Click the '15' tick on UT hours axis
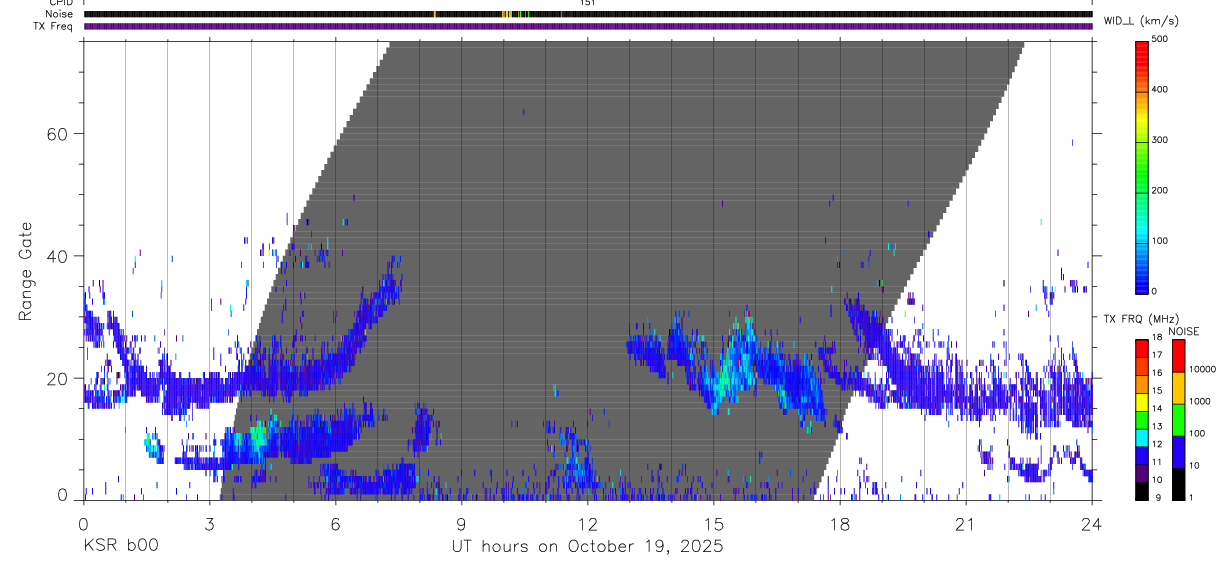 pos(713,523)
